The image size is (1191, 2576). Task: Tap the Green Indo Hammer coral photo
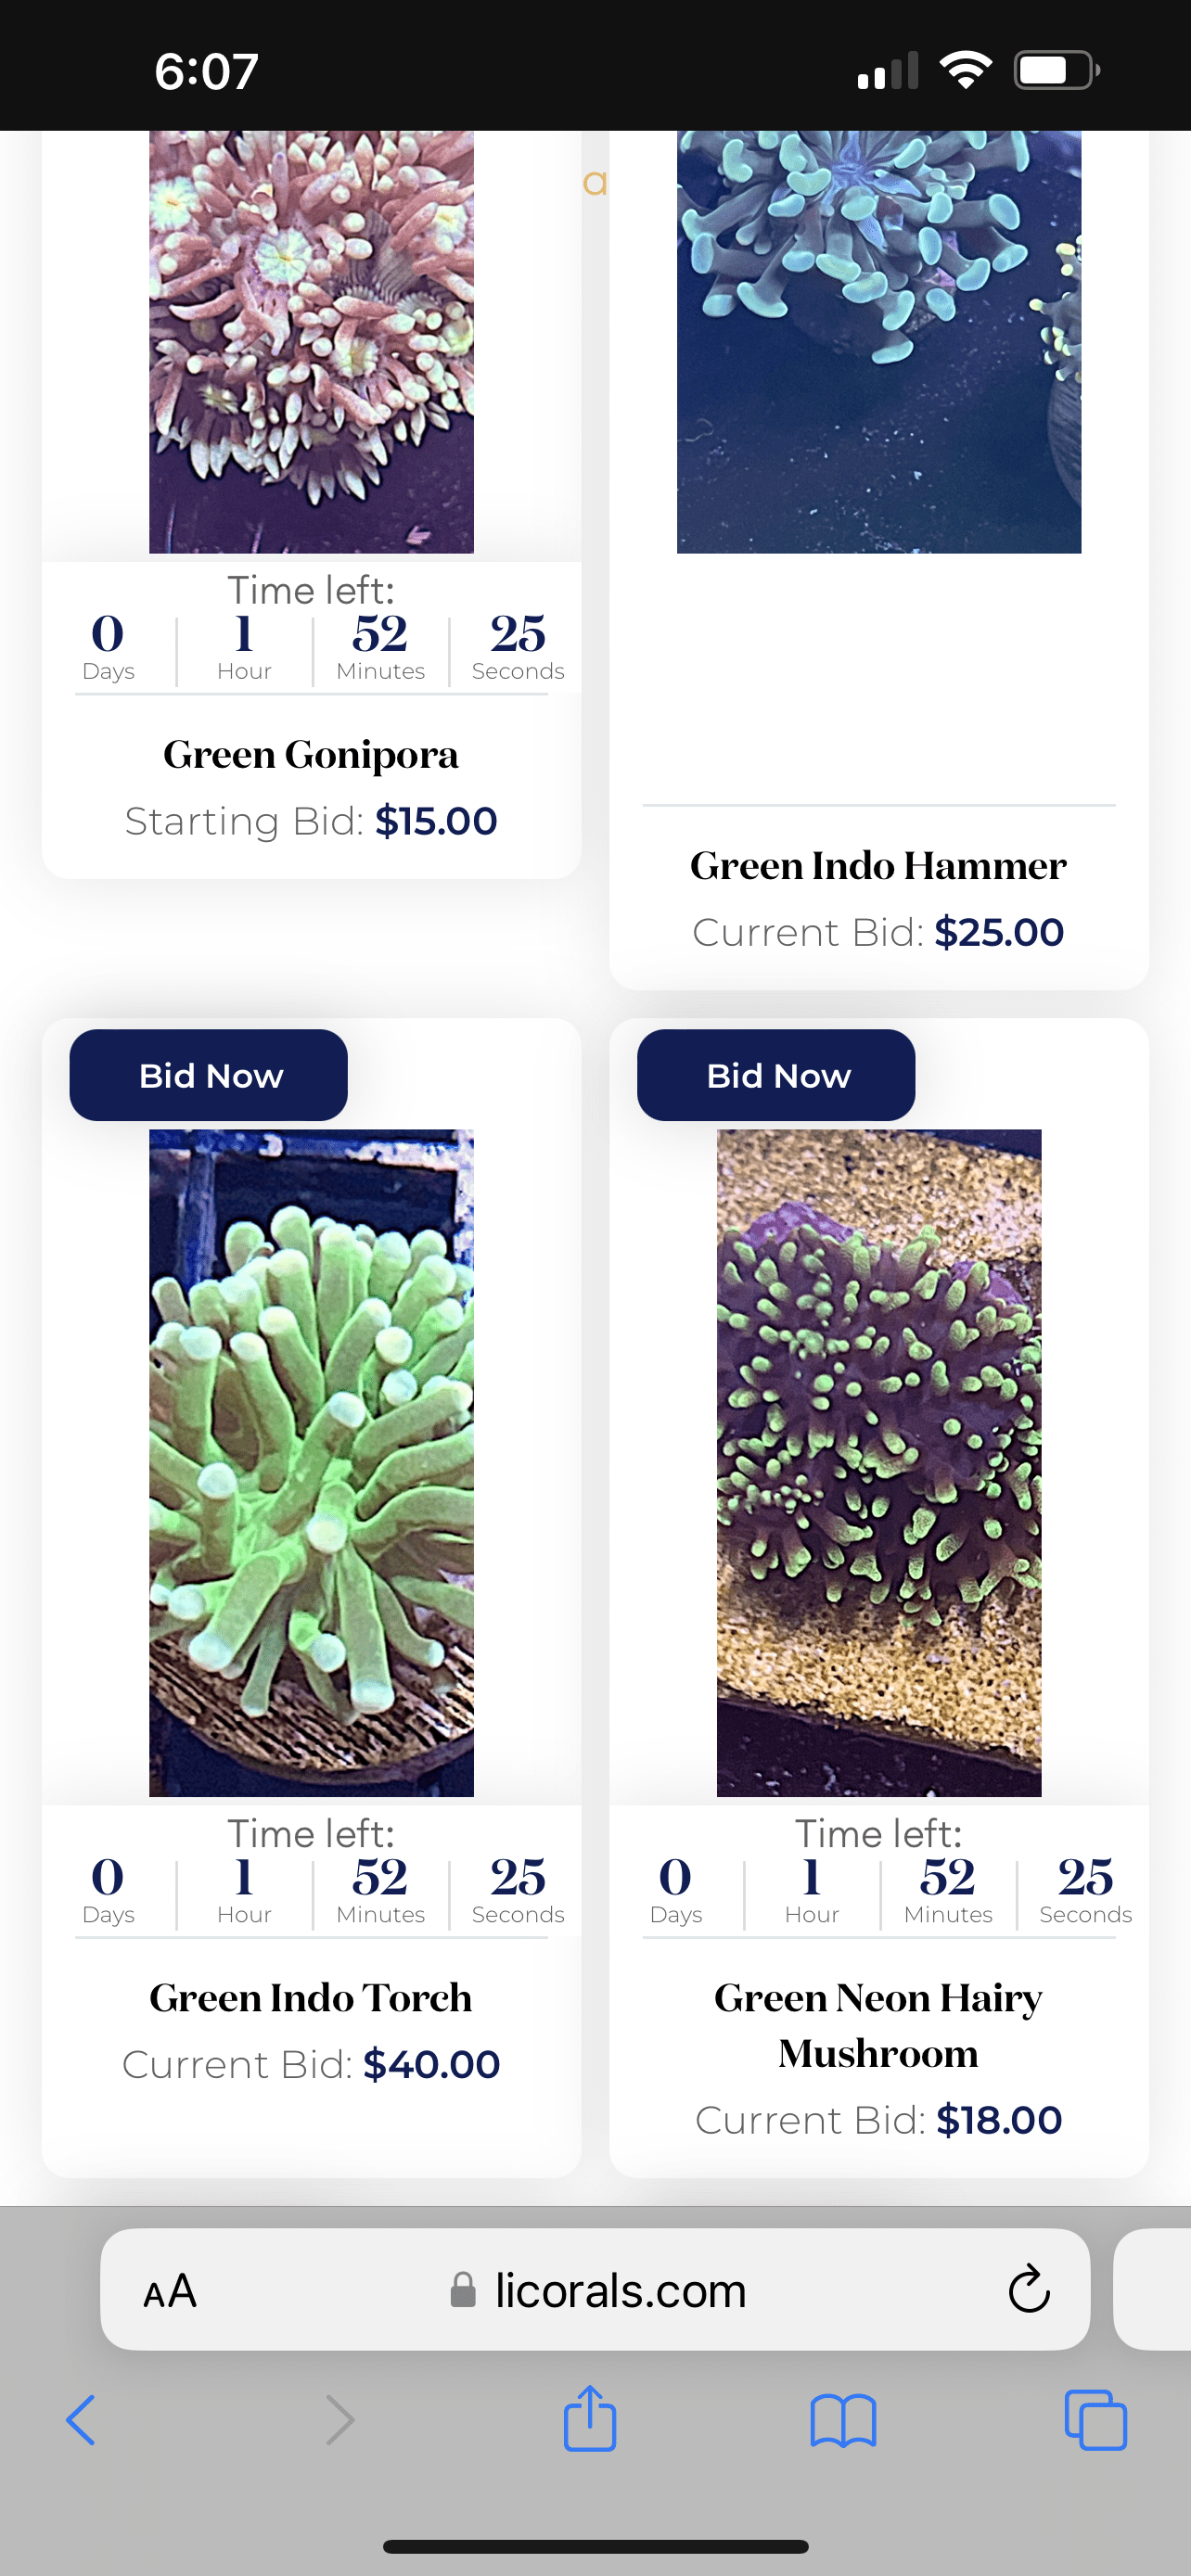(878, 340)
